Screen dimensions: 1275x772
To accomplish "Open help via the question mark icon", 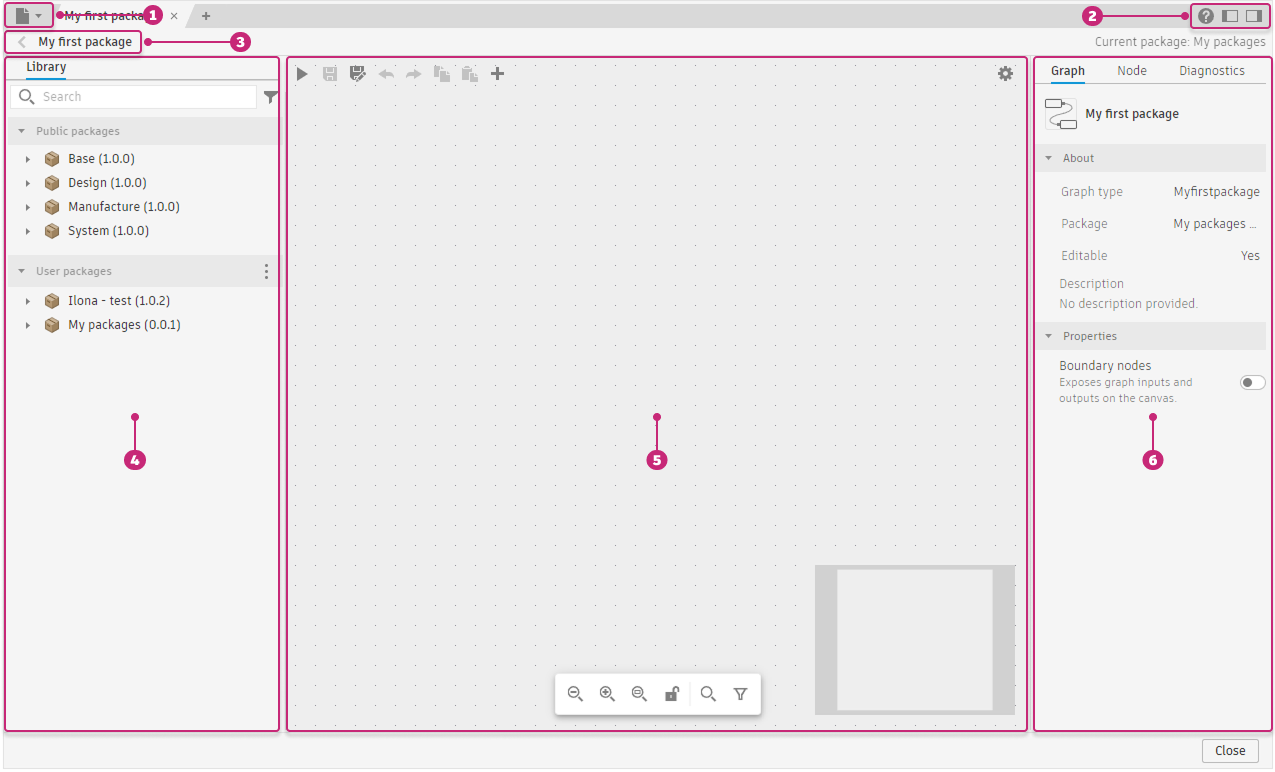I will pos(1206,16).
